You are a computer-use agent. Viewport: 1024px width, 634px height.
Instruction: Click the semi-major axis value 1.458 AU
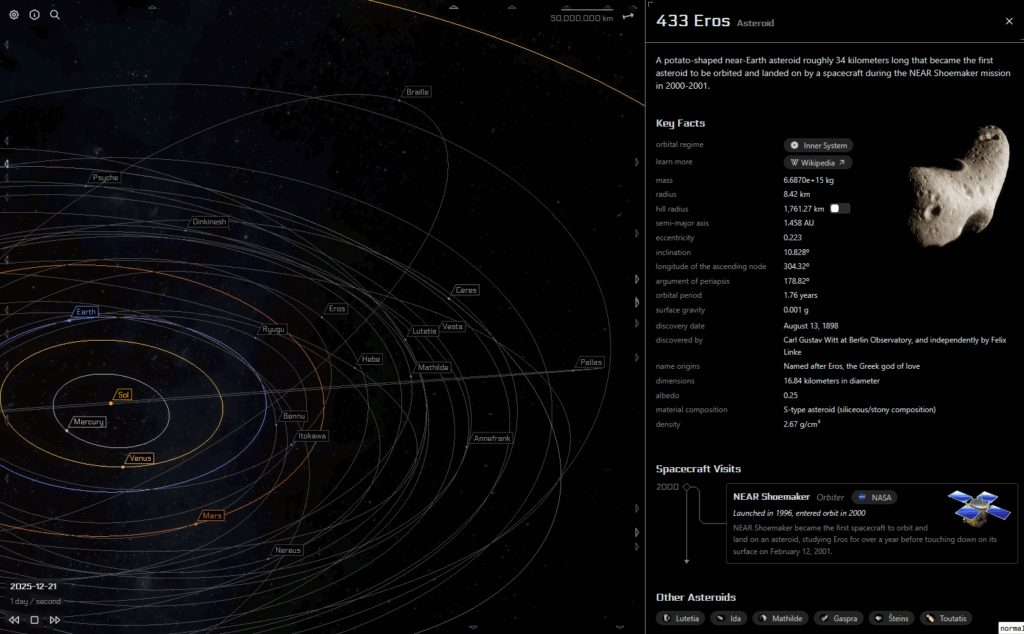pos(799,223)
